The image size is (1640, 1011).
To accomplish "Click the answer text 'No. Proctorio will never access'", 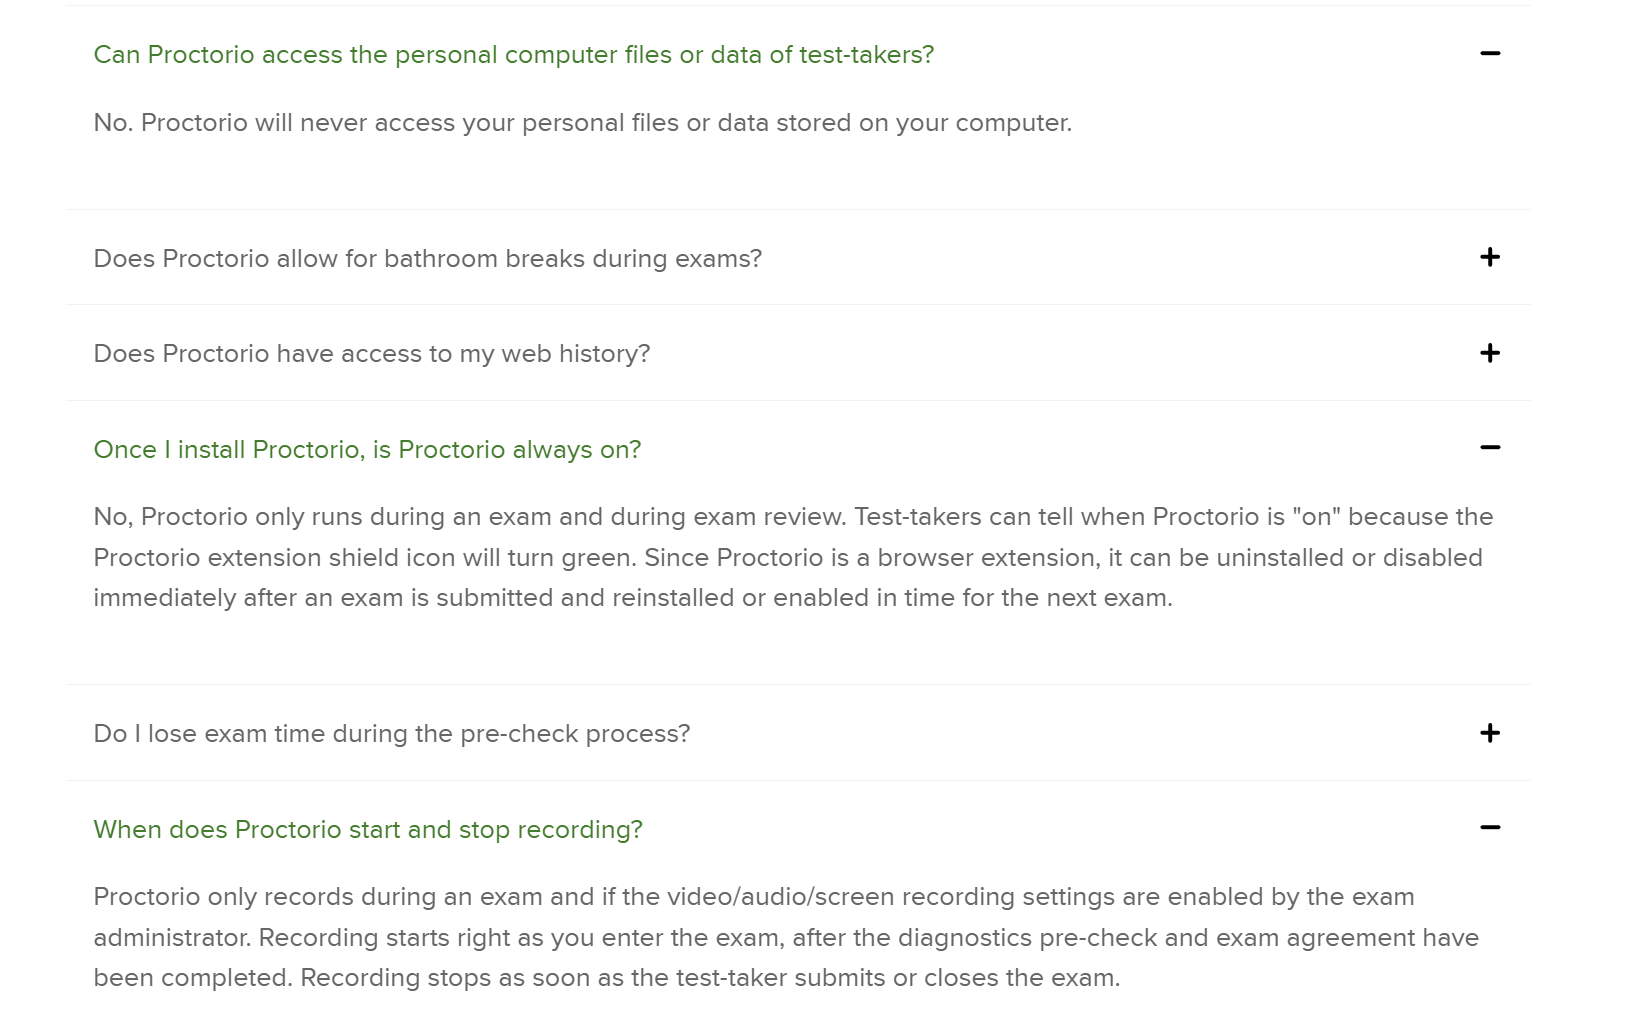I will click(582, 123).
